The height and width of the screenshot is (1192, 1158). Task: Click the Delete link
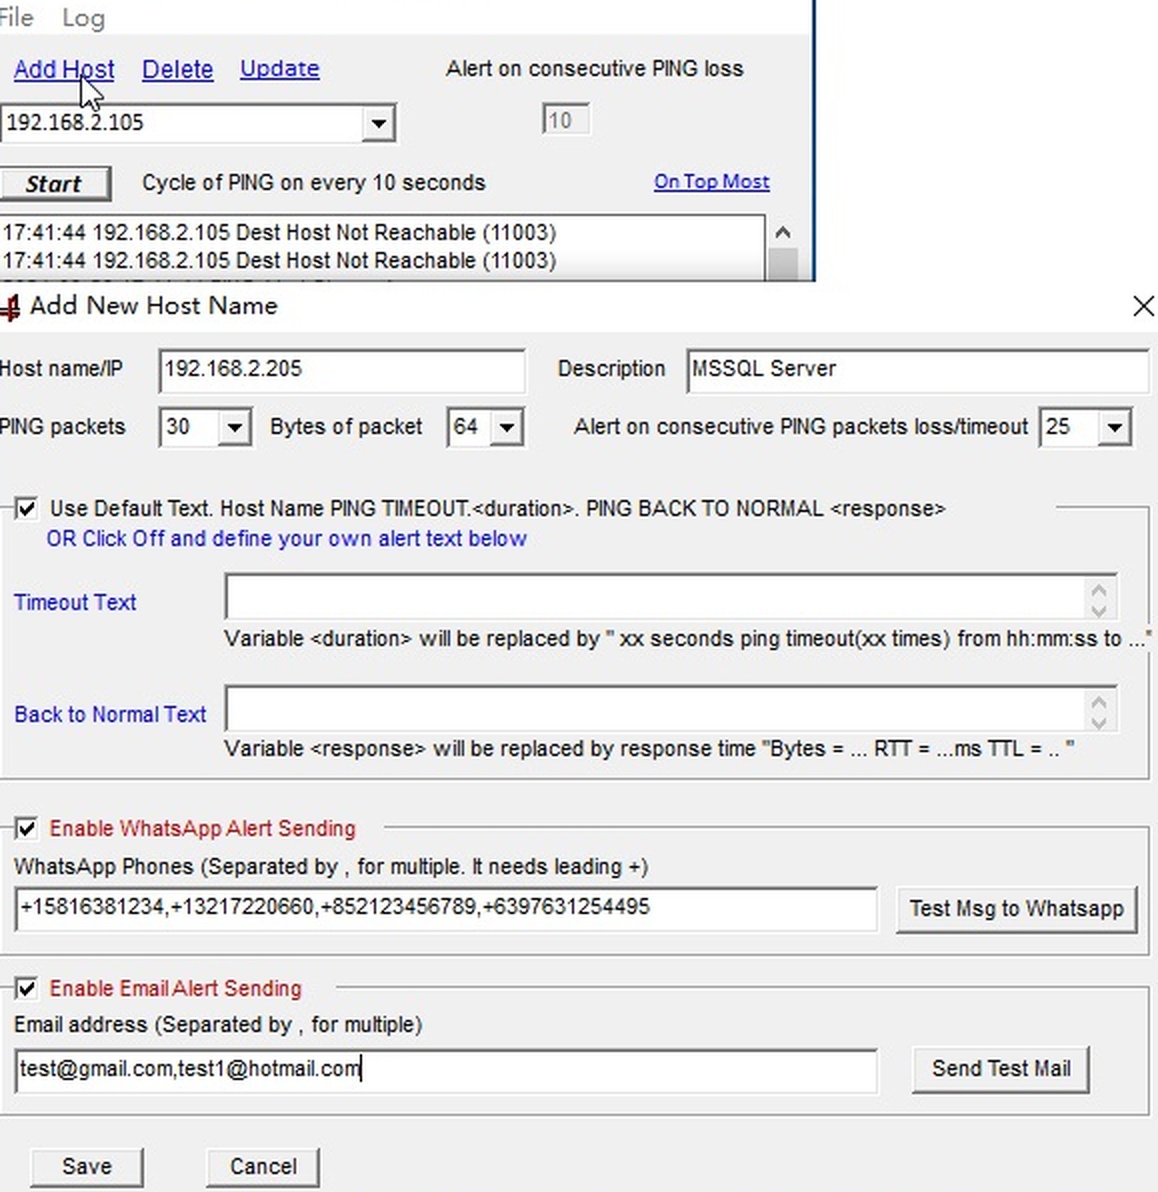pyautogui.click(x=177, y=69)
